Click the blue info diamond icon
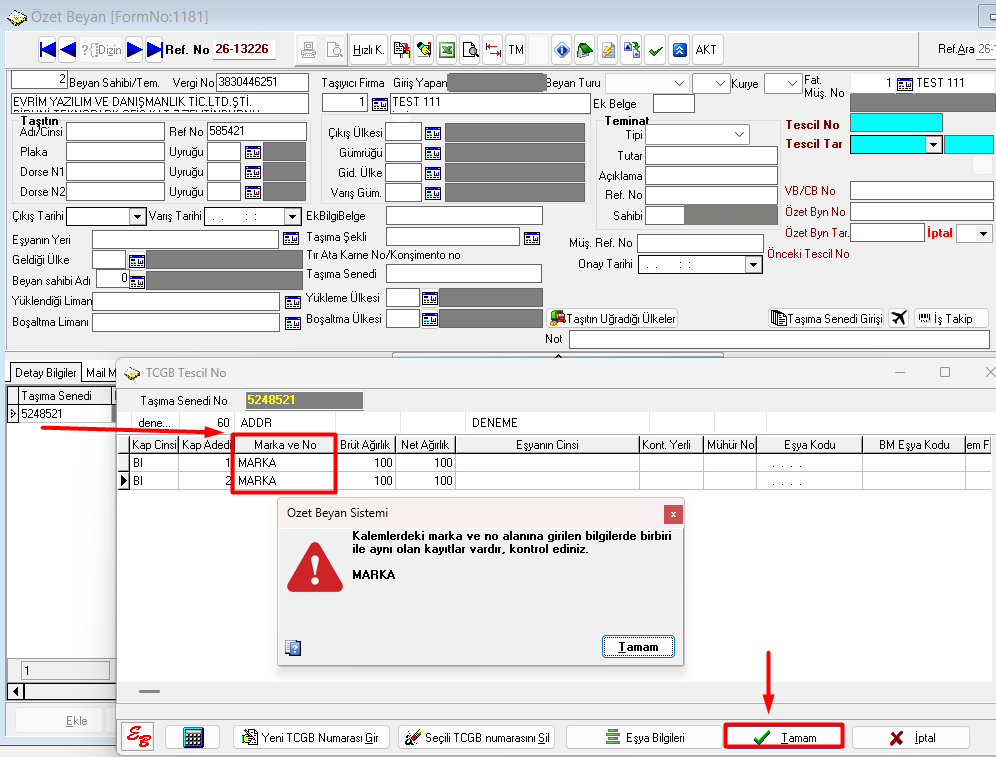 coord(562,50)
